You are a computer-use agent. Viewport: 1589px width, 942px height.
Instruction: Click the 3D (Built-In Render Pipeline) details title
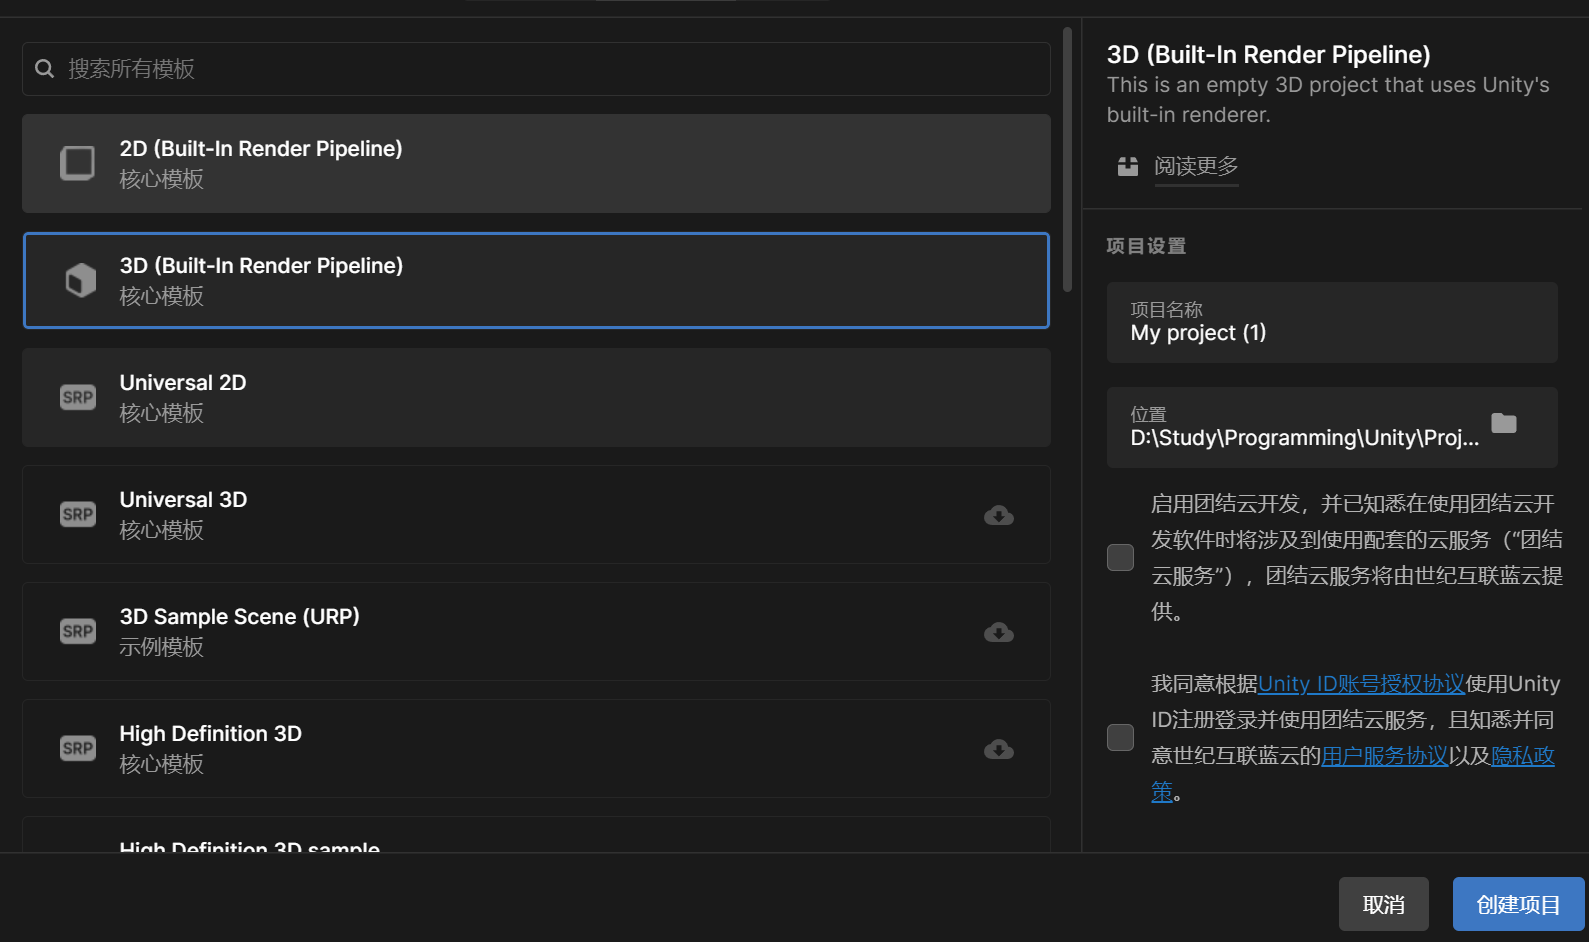[x=1269, y=55]
